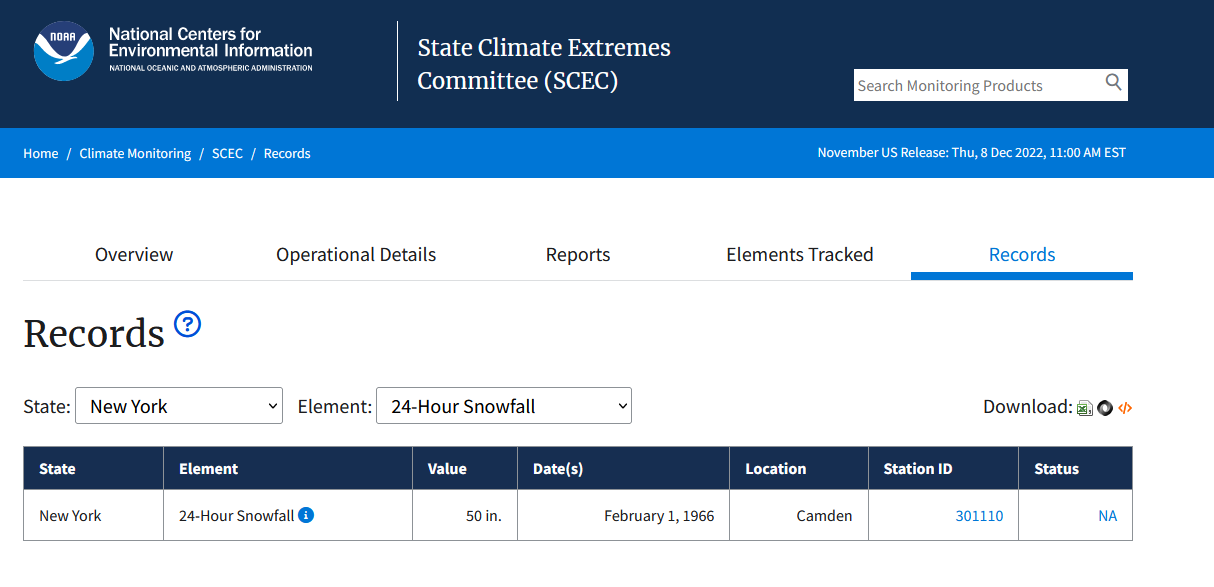Open station ID 301110 link
Viewport: 1214px width, 587px height.
pyautogui.click(x=979, y=516)
